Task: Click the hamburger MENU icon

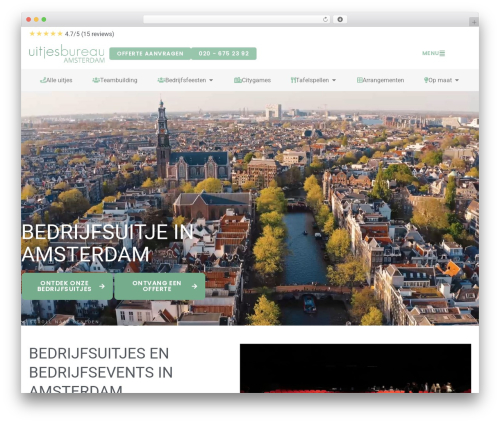Action: click(x=442, y=53)
